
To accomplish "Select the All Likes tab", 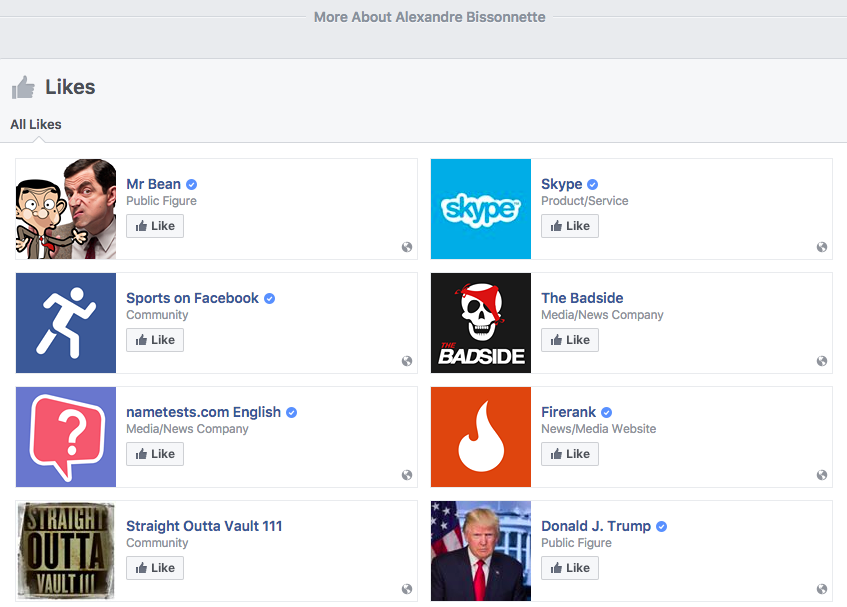I will point(36,124).
